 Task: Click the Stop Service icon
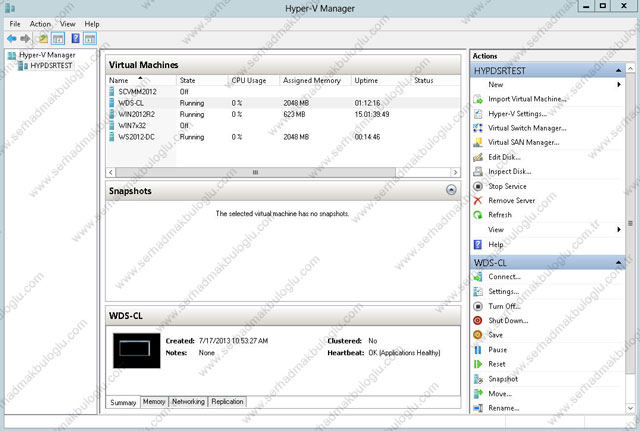click(478, 186)
